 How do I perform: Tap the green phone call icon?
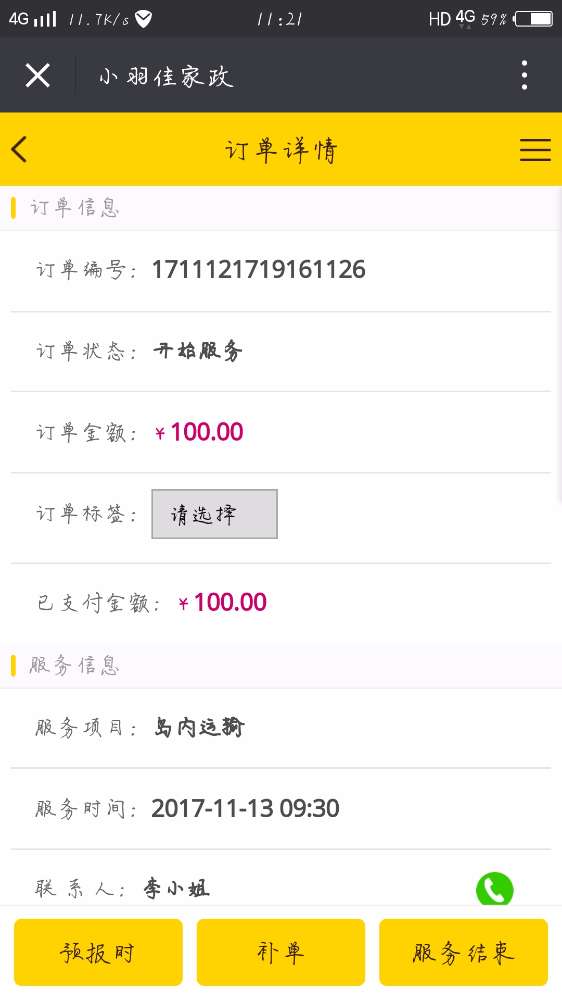[494, 889]
